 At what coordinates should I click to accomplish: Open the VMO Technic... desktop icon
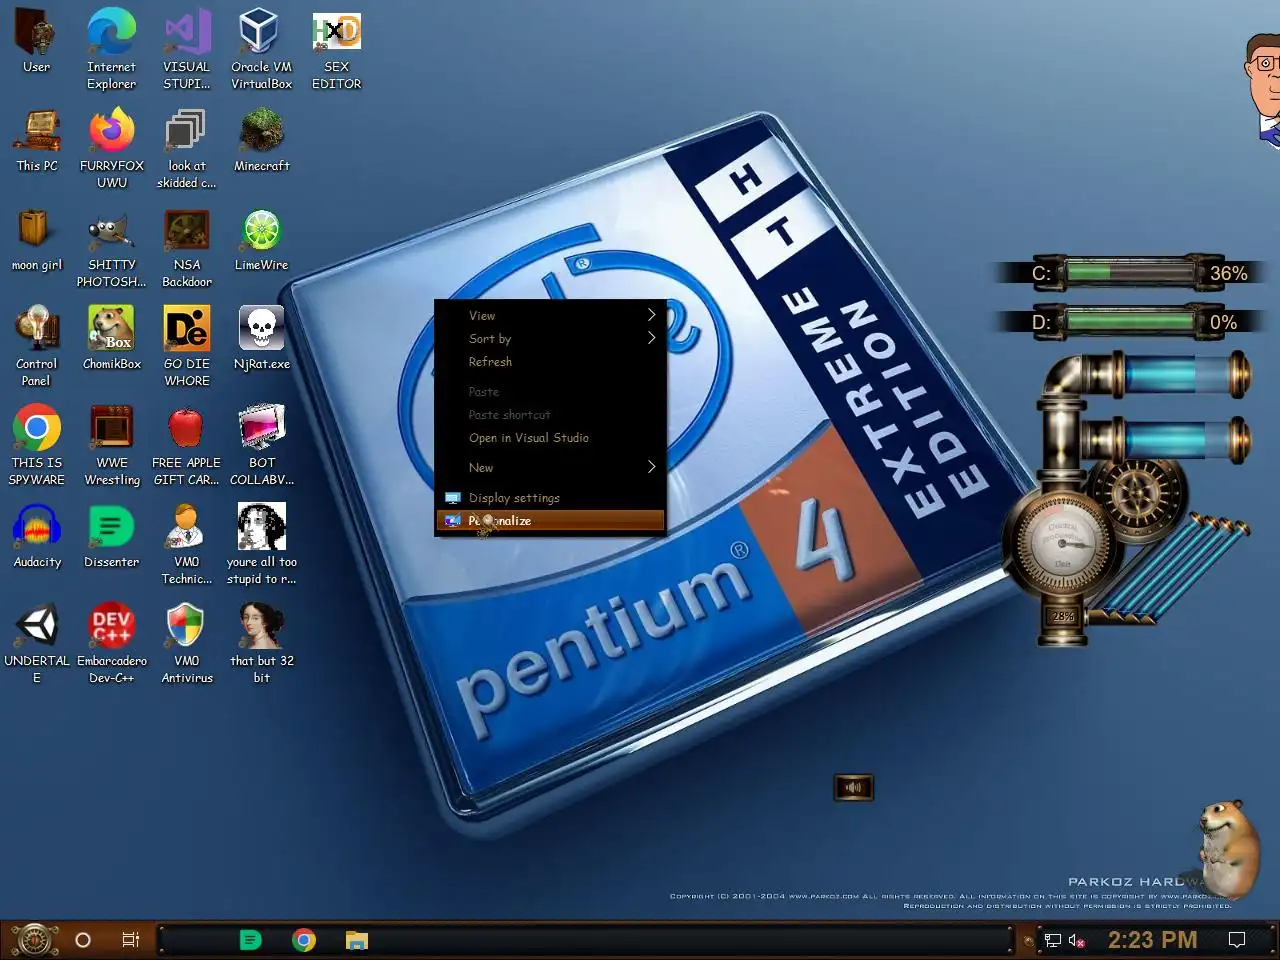187,544
